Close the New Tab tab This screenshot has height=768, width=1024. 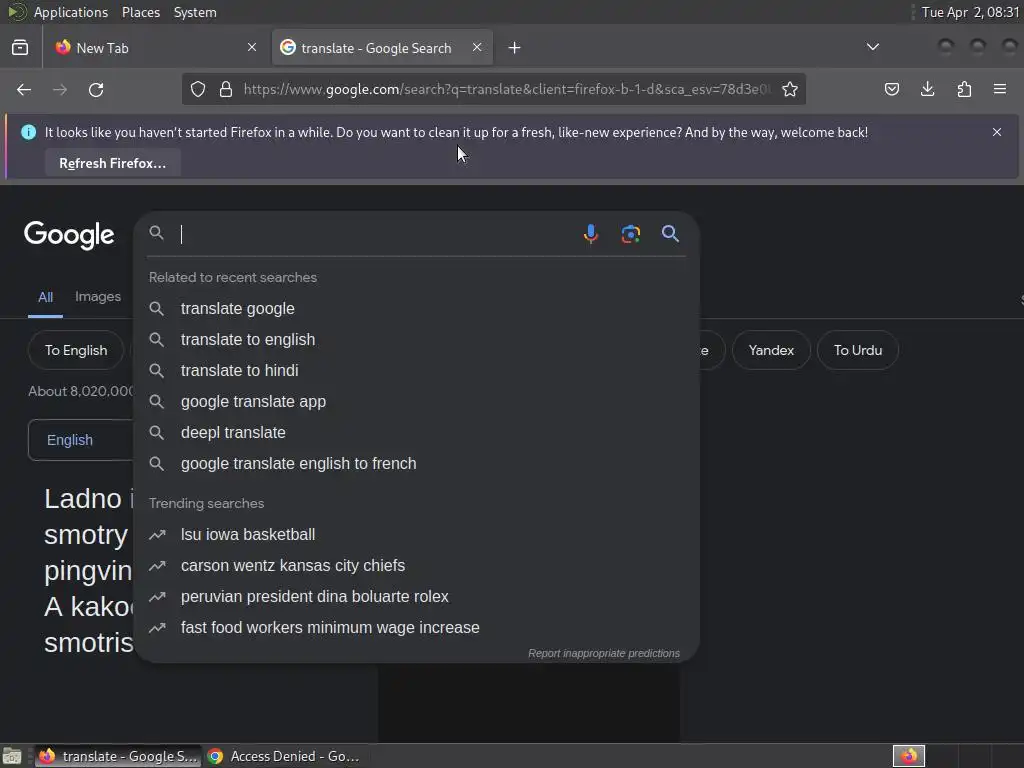tap(252, 47)
